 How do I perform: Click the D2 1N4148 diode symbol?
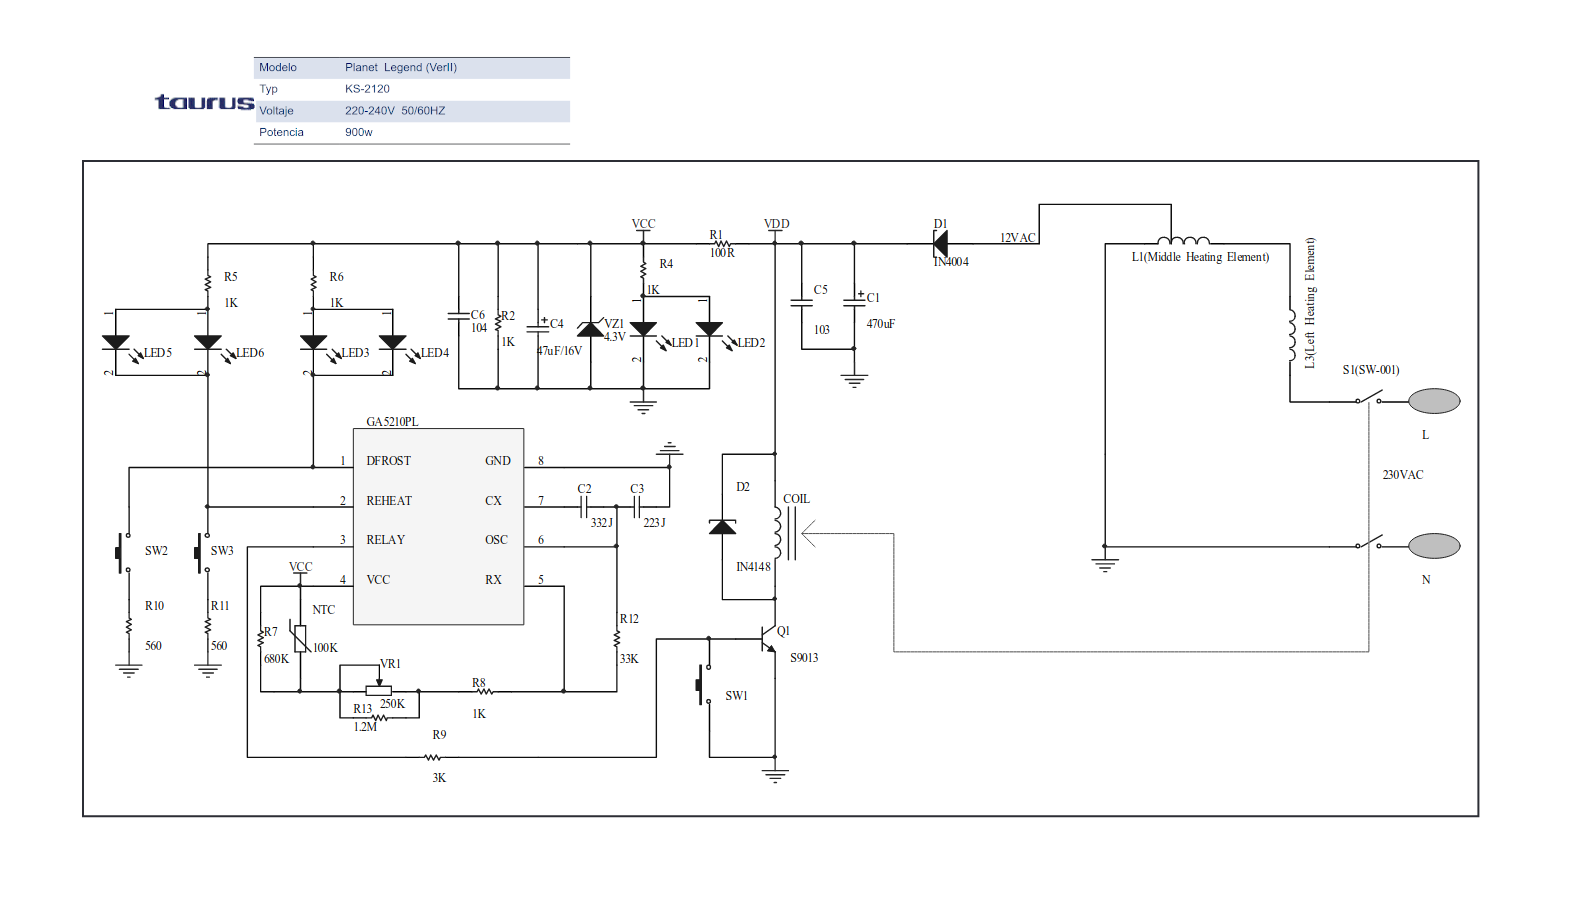click(722, 527)
